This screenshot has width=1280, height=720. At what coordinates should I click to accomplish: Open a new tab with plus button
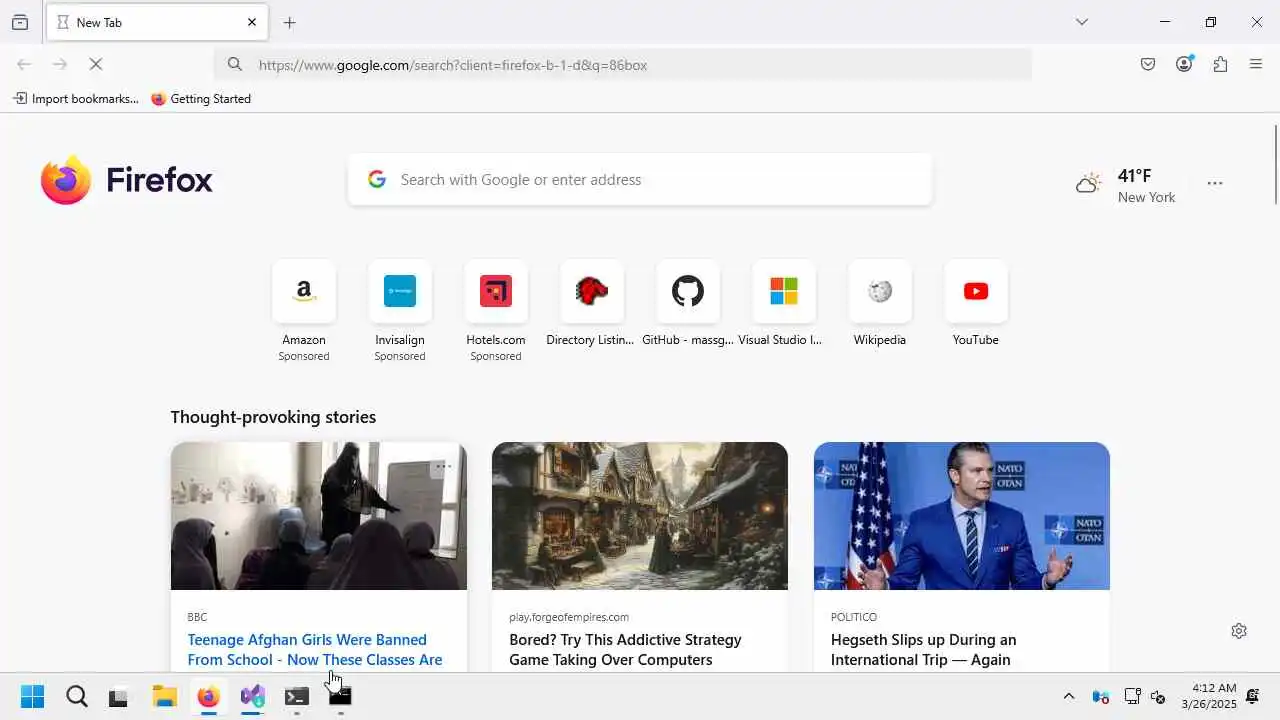(290, 22)
